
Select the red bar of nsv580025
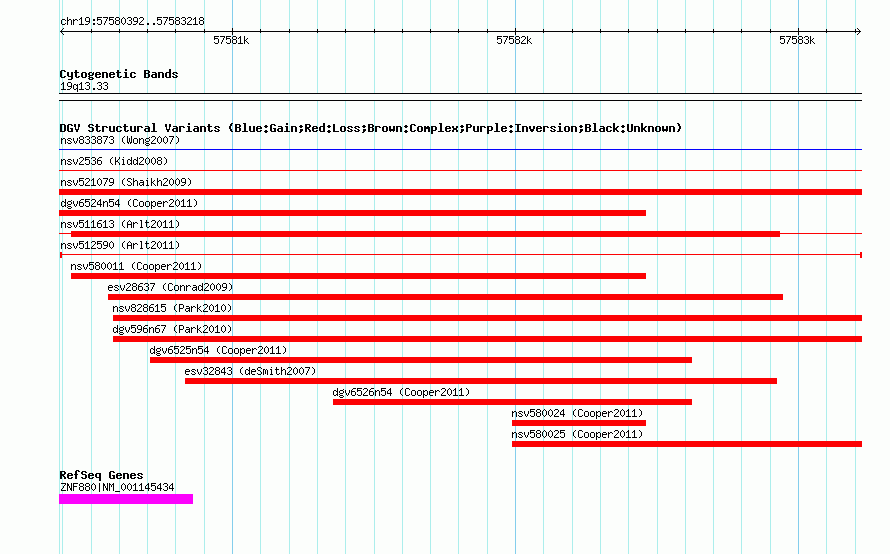coord(687,444)
